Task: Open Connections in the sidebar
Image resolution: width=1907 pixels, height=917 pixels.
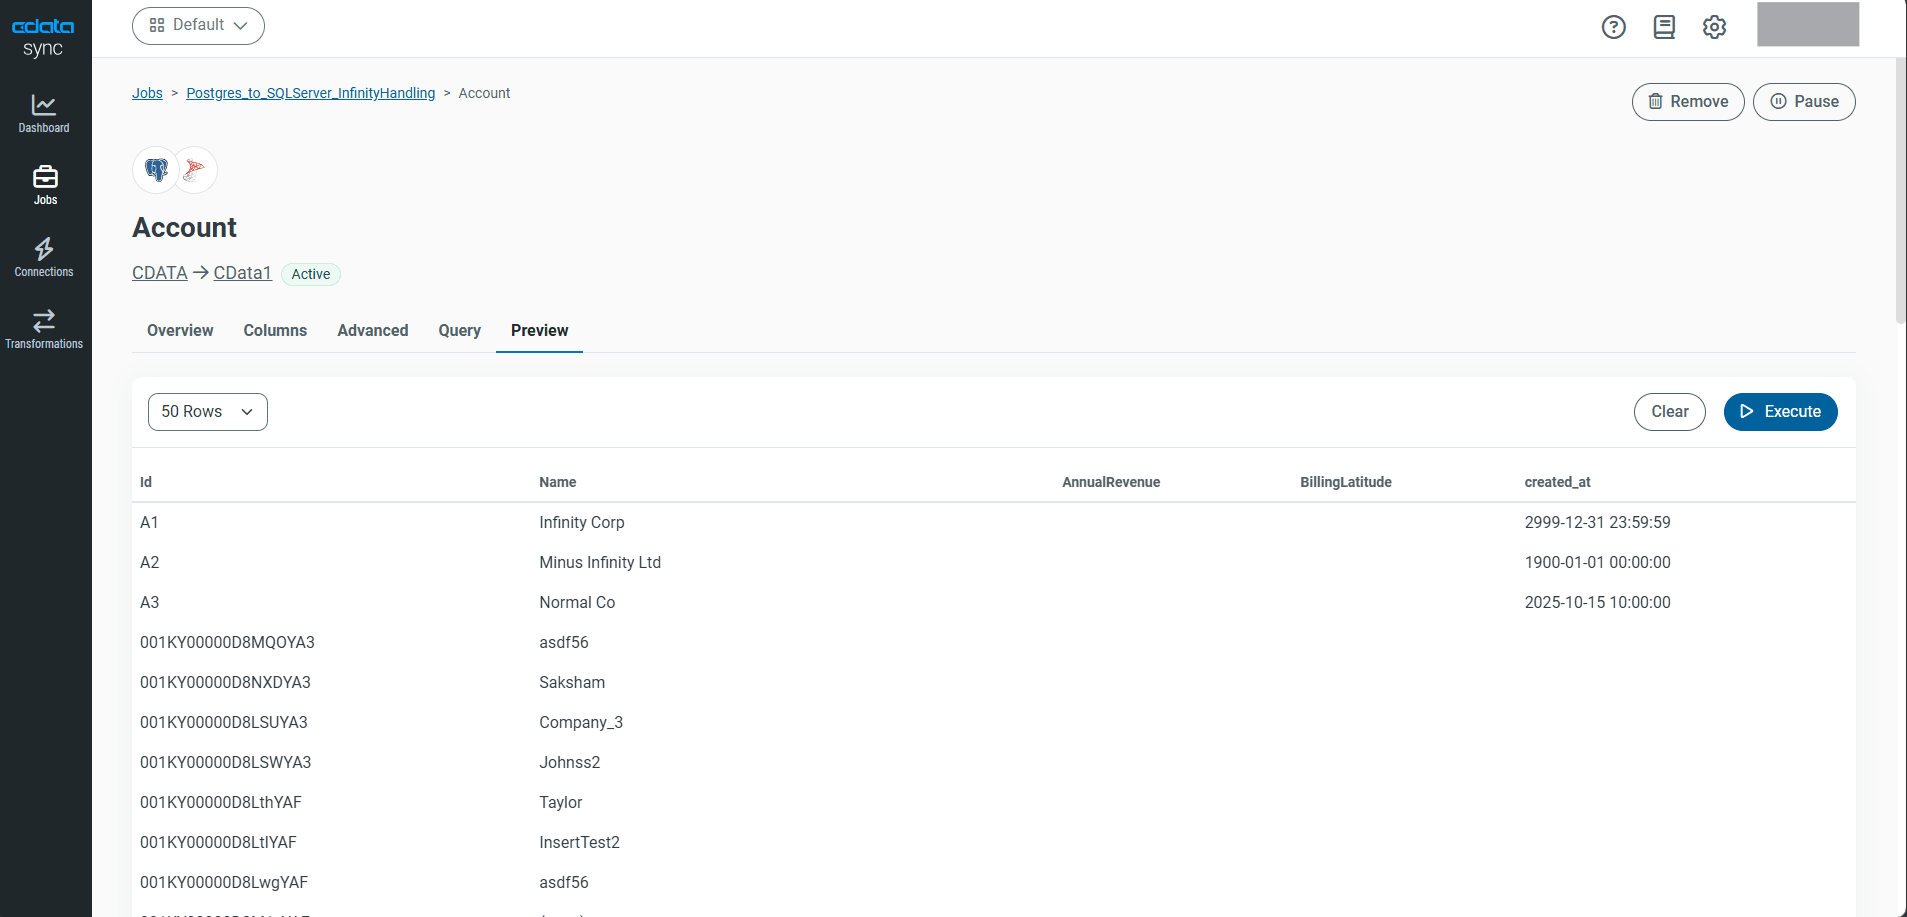Action: (x=44, y=257)
